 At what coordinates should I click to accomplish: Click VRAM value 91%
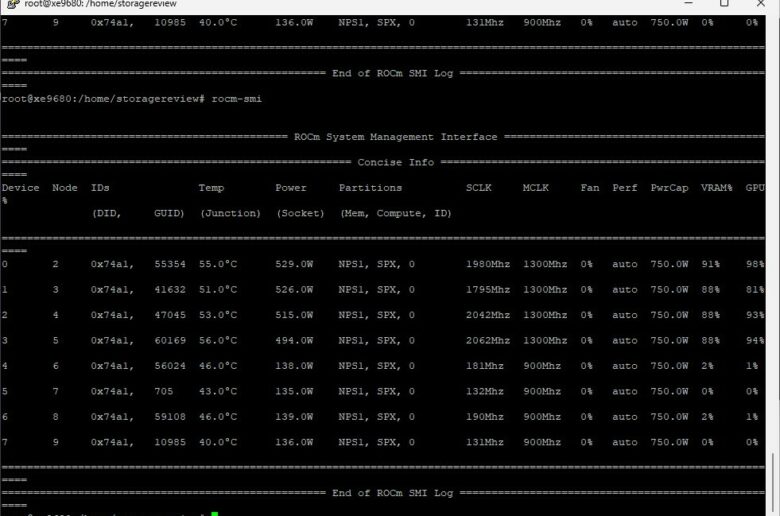(x=710, y=264)
